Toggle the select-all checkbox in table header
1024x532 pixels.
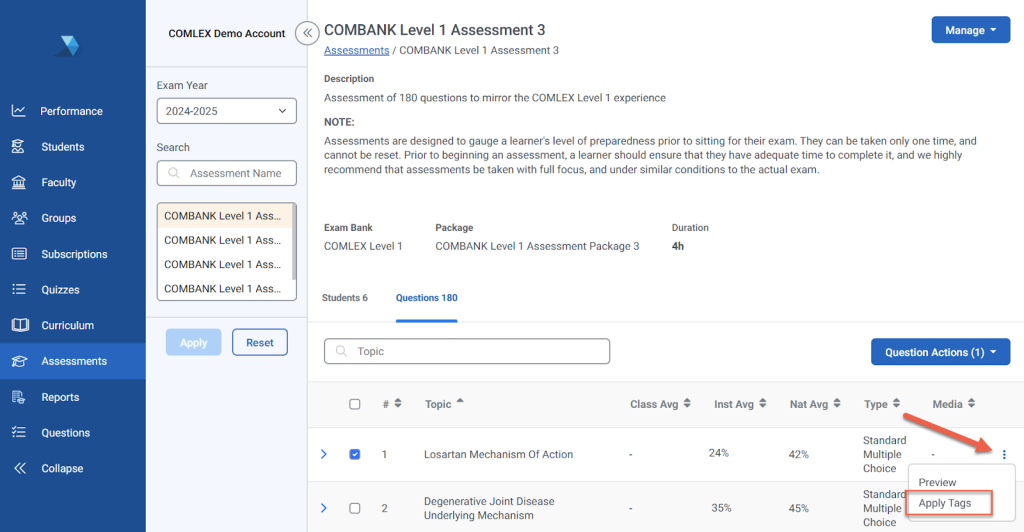(x=355, y=404)
